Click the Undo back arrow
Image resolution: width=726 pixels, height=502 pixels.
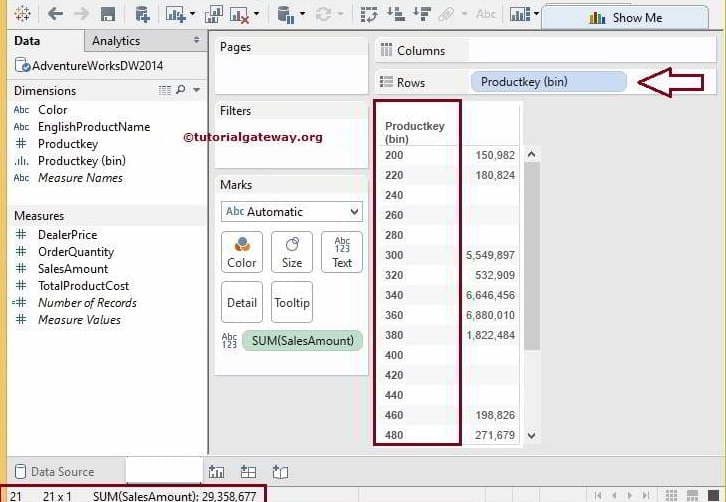tap(55, 14)
